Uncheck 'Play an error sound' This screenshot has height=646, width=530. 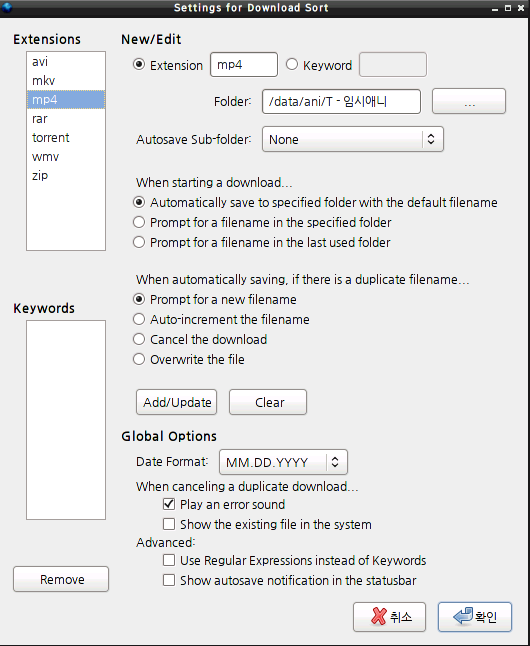(x=169, y=504)
